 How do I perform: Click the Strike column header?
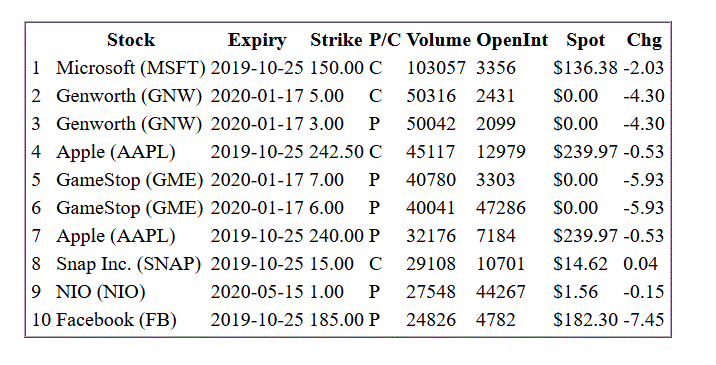click(x=337, y=40)
